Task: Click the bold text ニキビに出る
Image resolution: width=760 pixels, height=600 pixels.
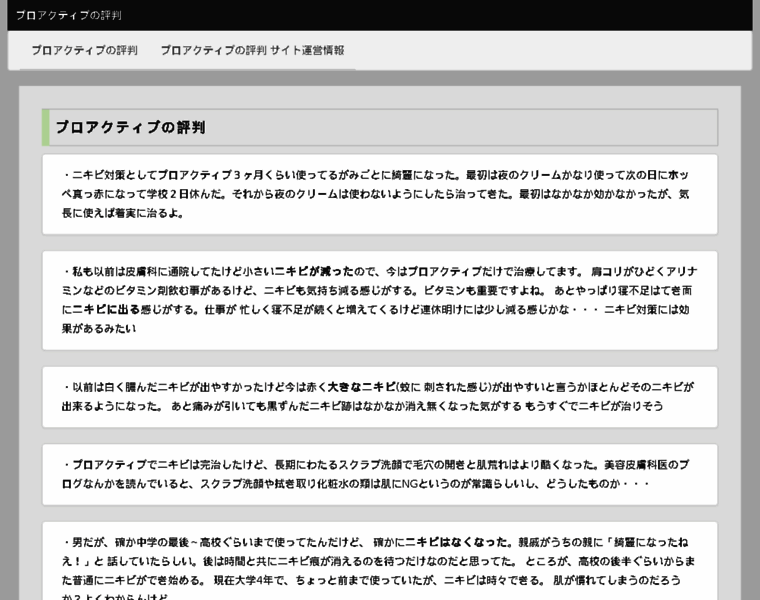Action: pyautogui.click(x=106, y=310)
